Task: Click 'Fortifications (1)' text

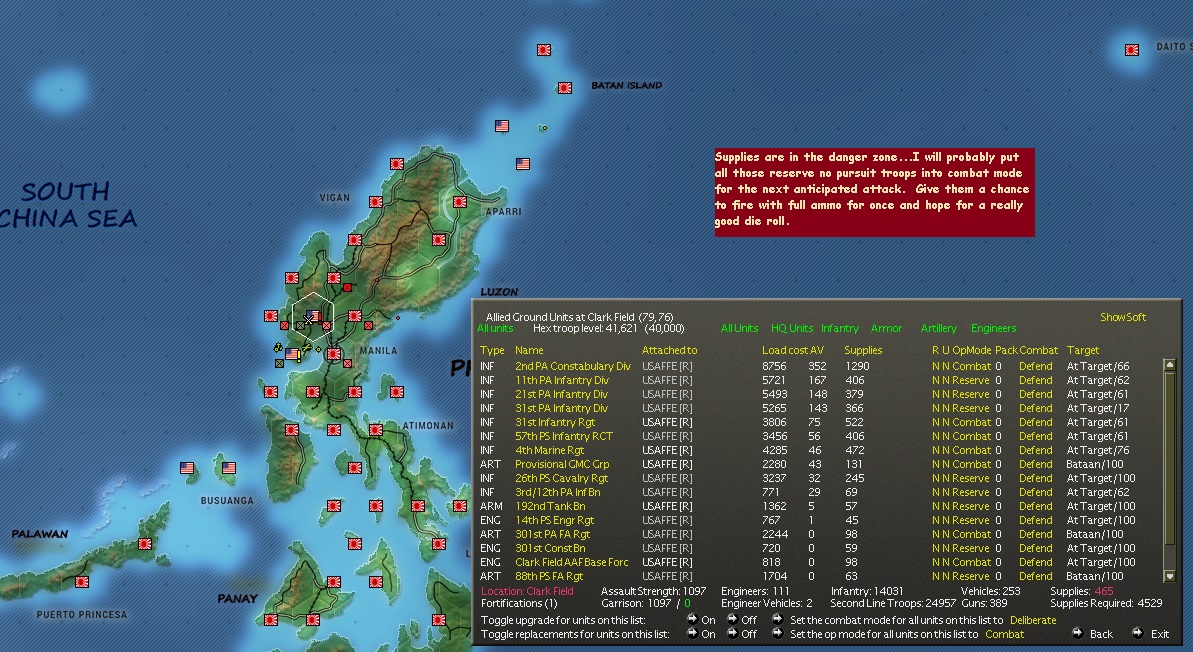Action: [519, 603]
